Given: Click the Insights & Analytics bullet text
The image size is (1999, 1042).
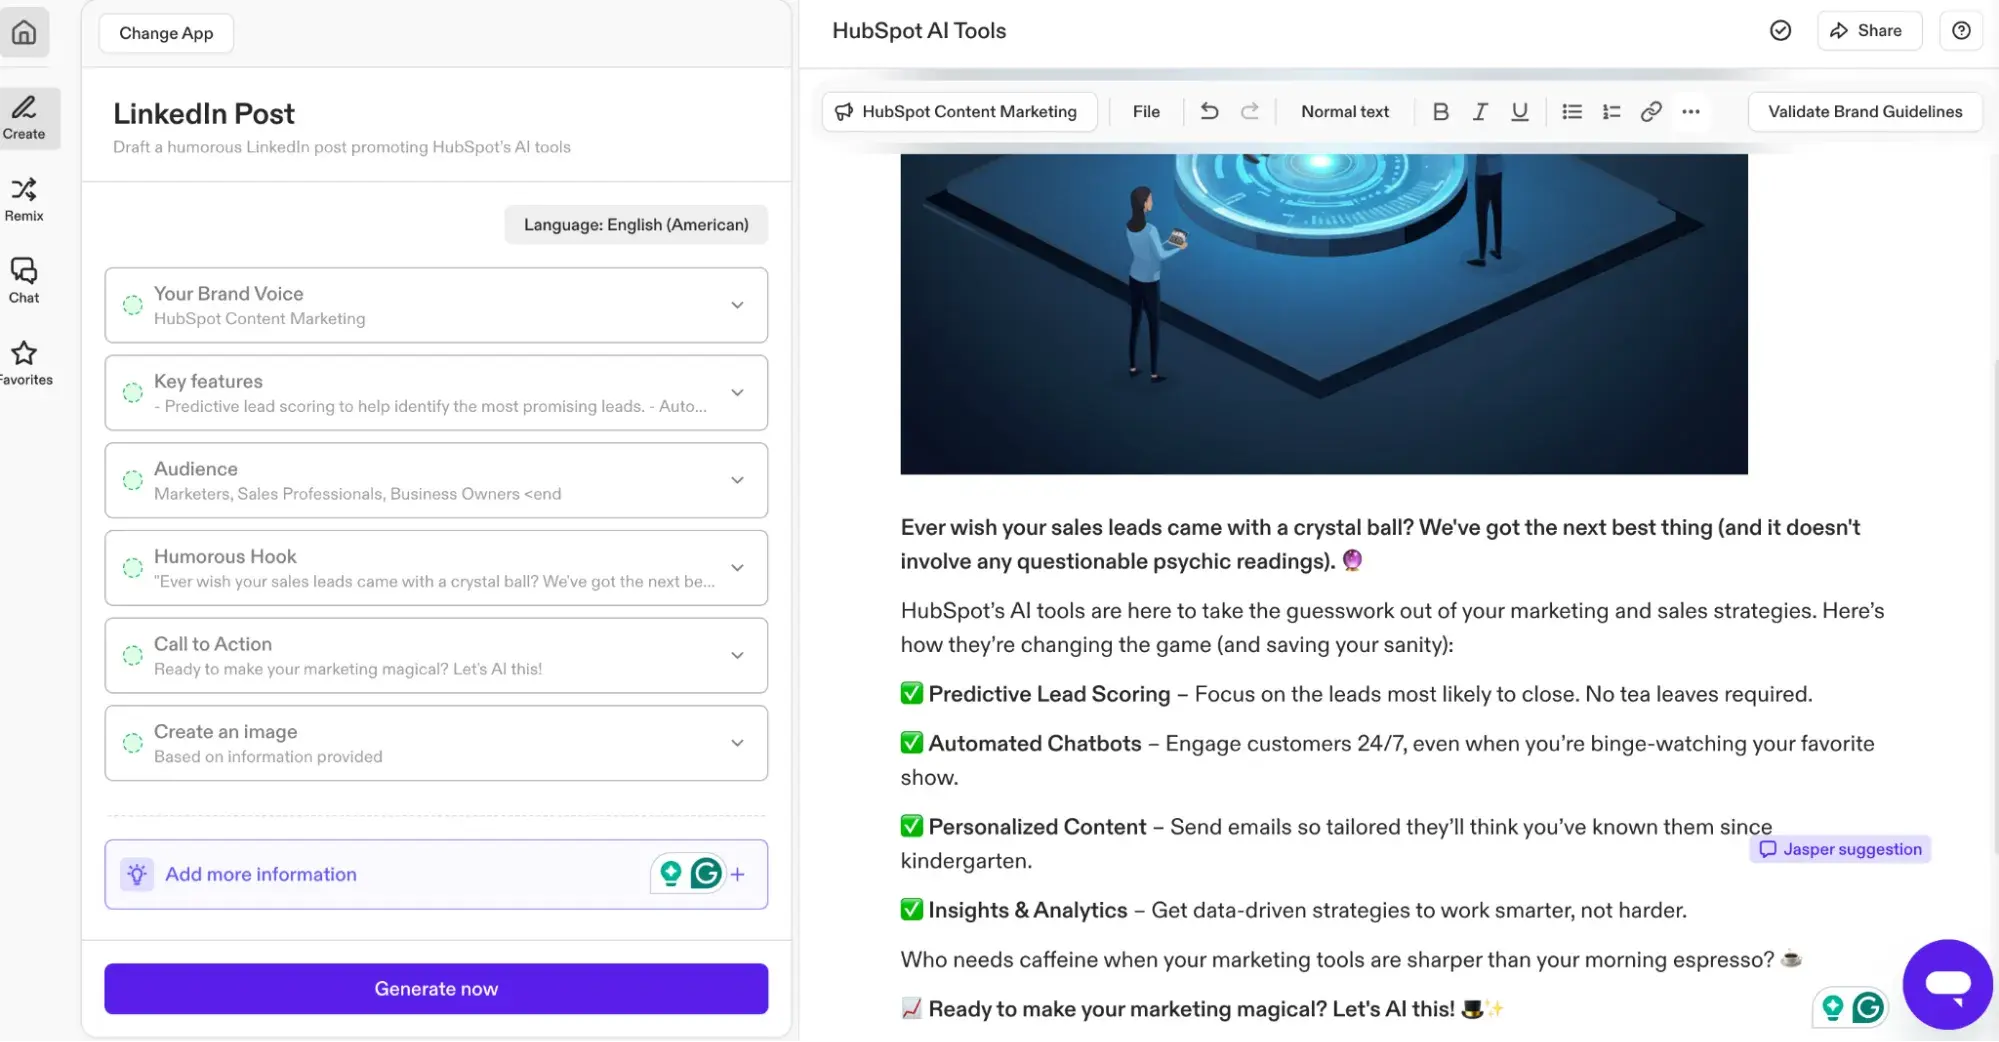Looking at the screenshot, I should (x=1293, y=910).
